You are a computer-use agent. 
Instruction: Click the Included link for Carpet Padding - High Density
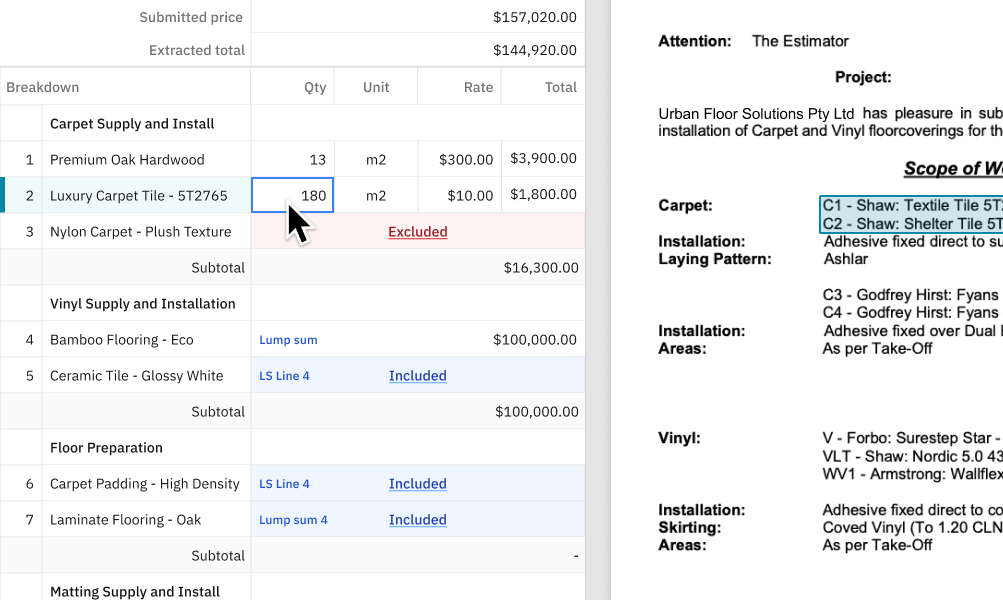pyautogui.click(x=417, y=483)
